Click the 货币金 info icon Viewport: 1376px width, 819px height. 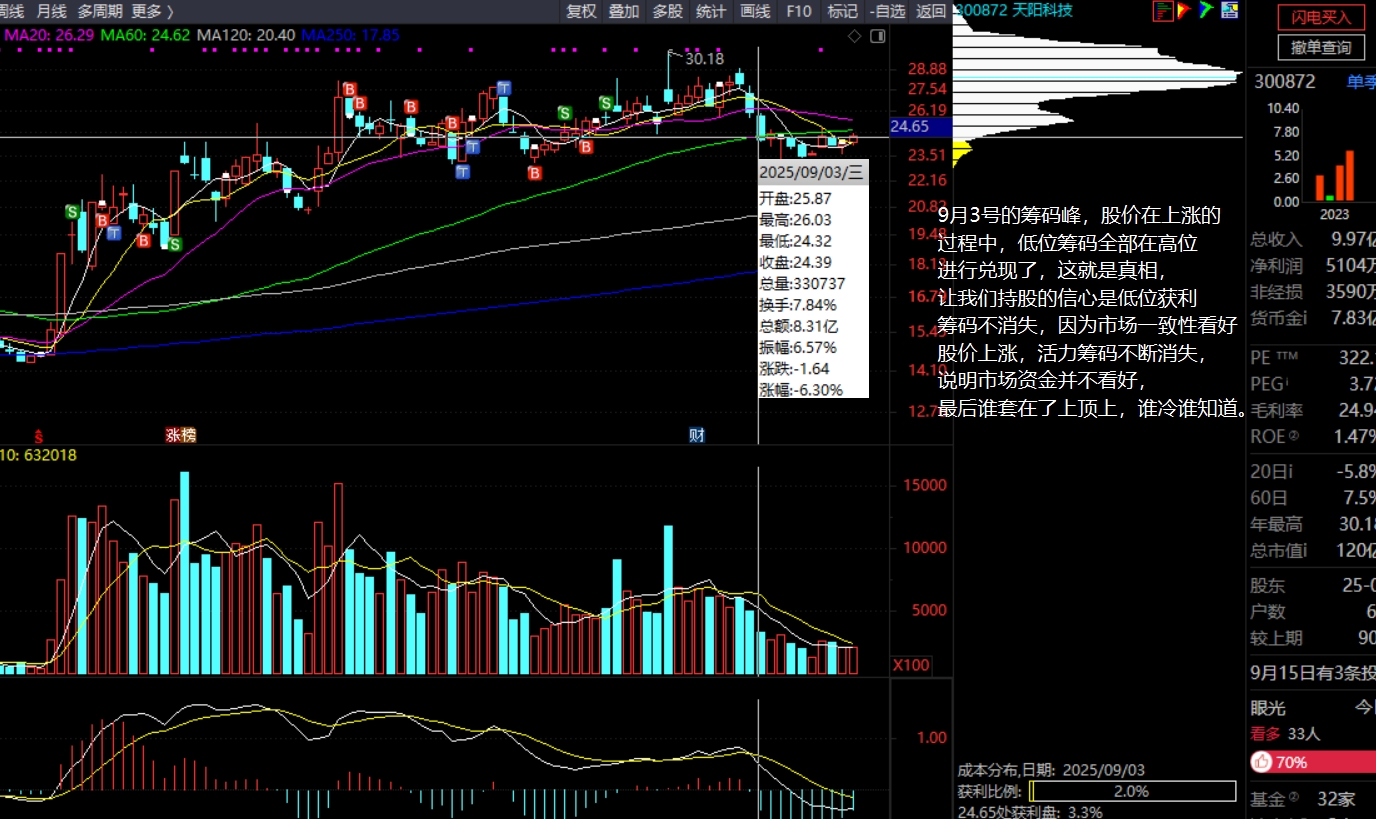pos(1305,319)
